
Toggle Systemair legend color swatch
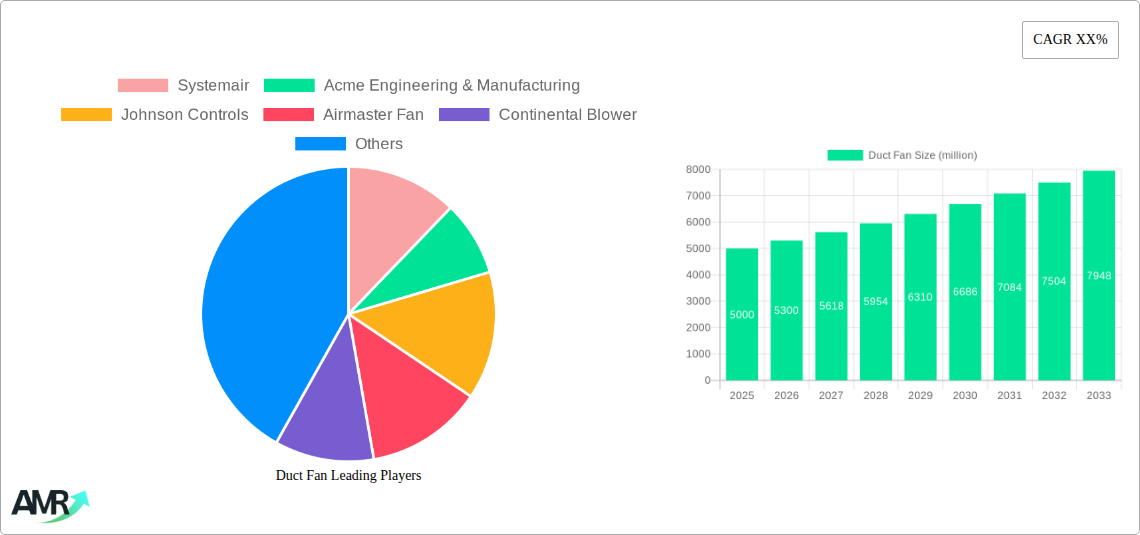(142, 86)
